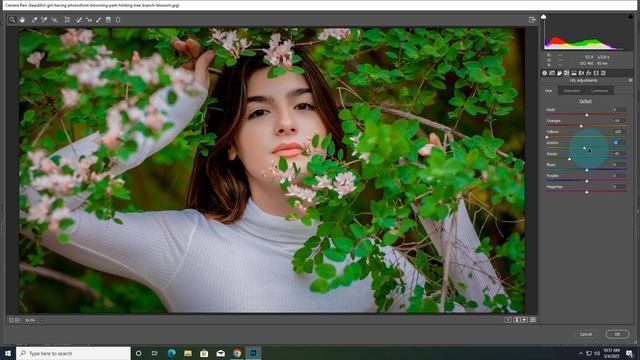Open the Windows Start menu

[8, 353]
